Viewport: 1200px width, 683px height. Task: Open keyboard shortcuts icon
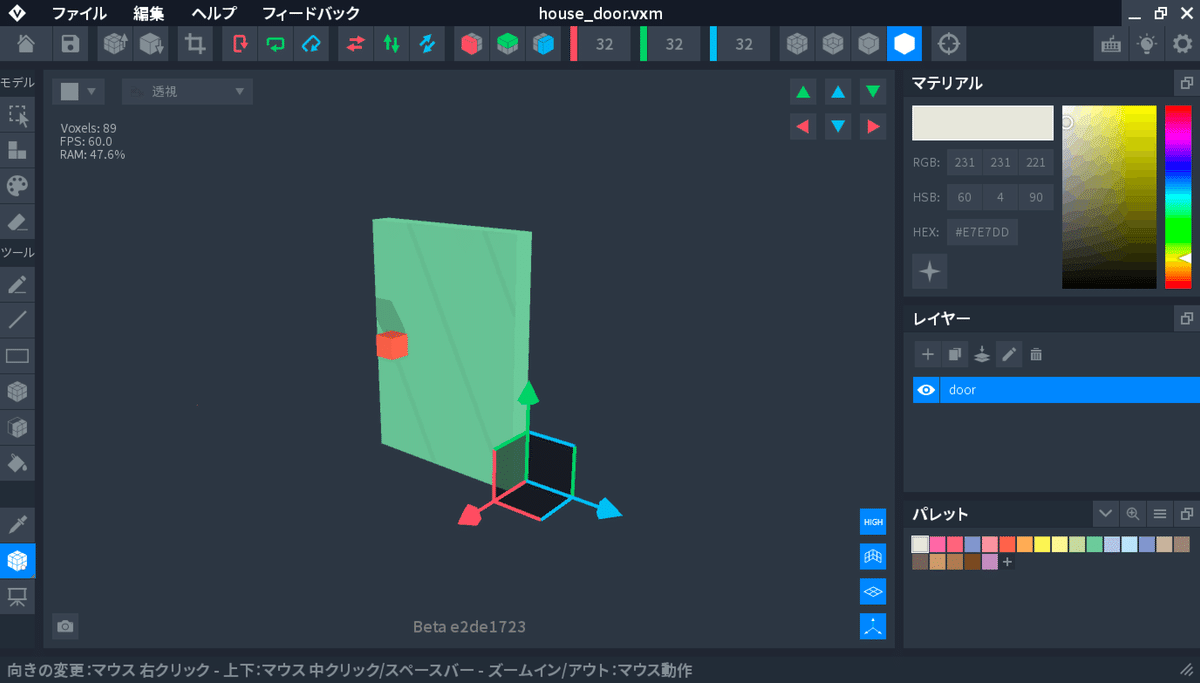[x=1111, y=44]
